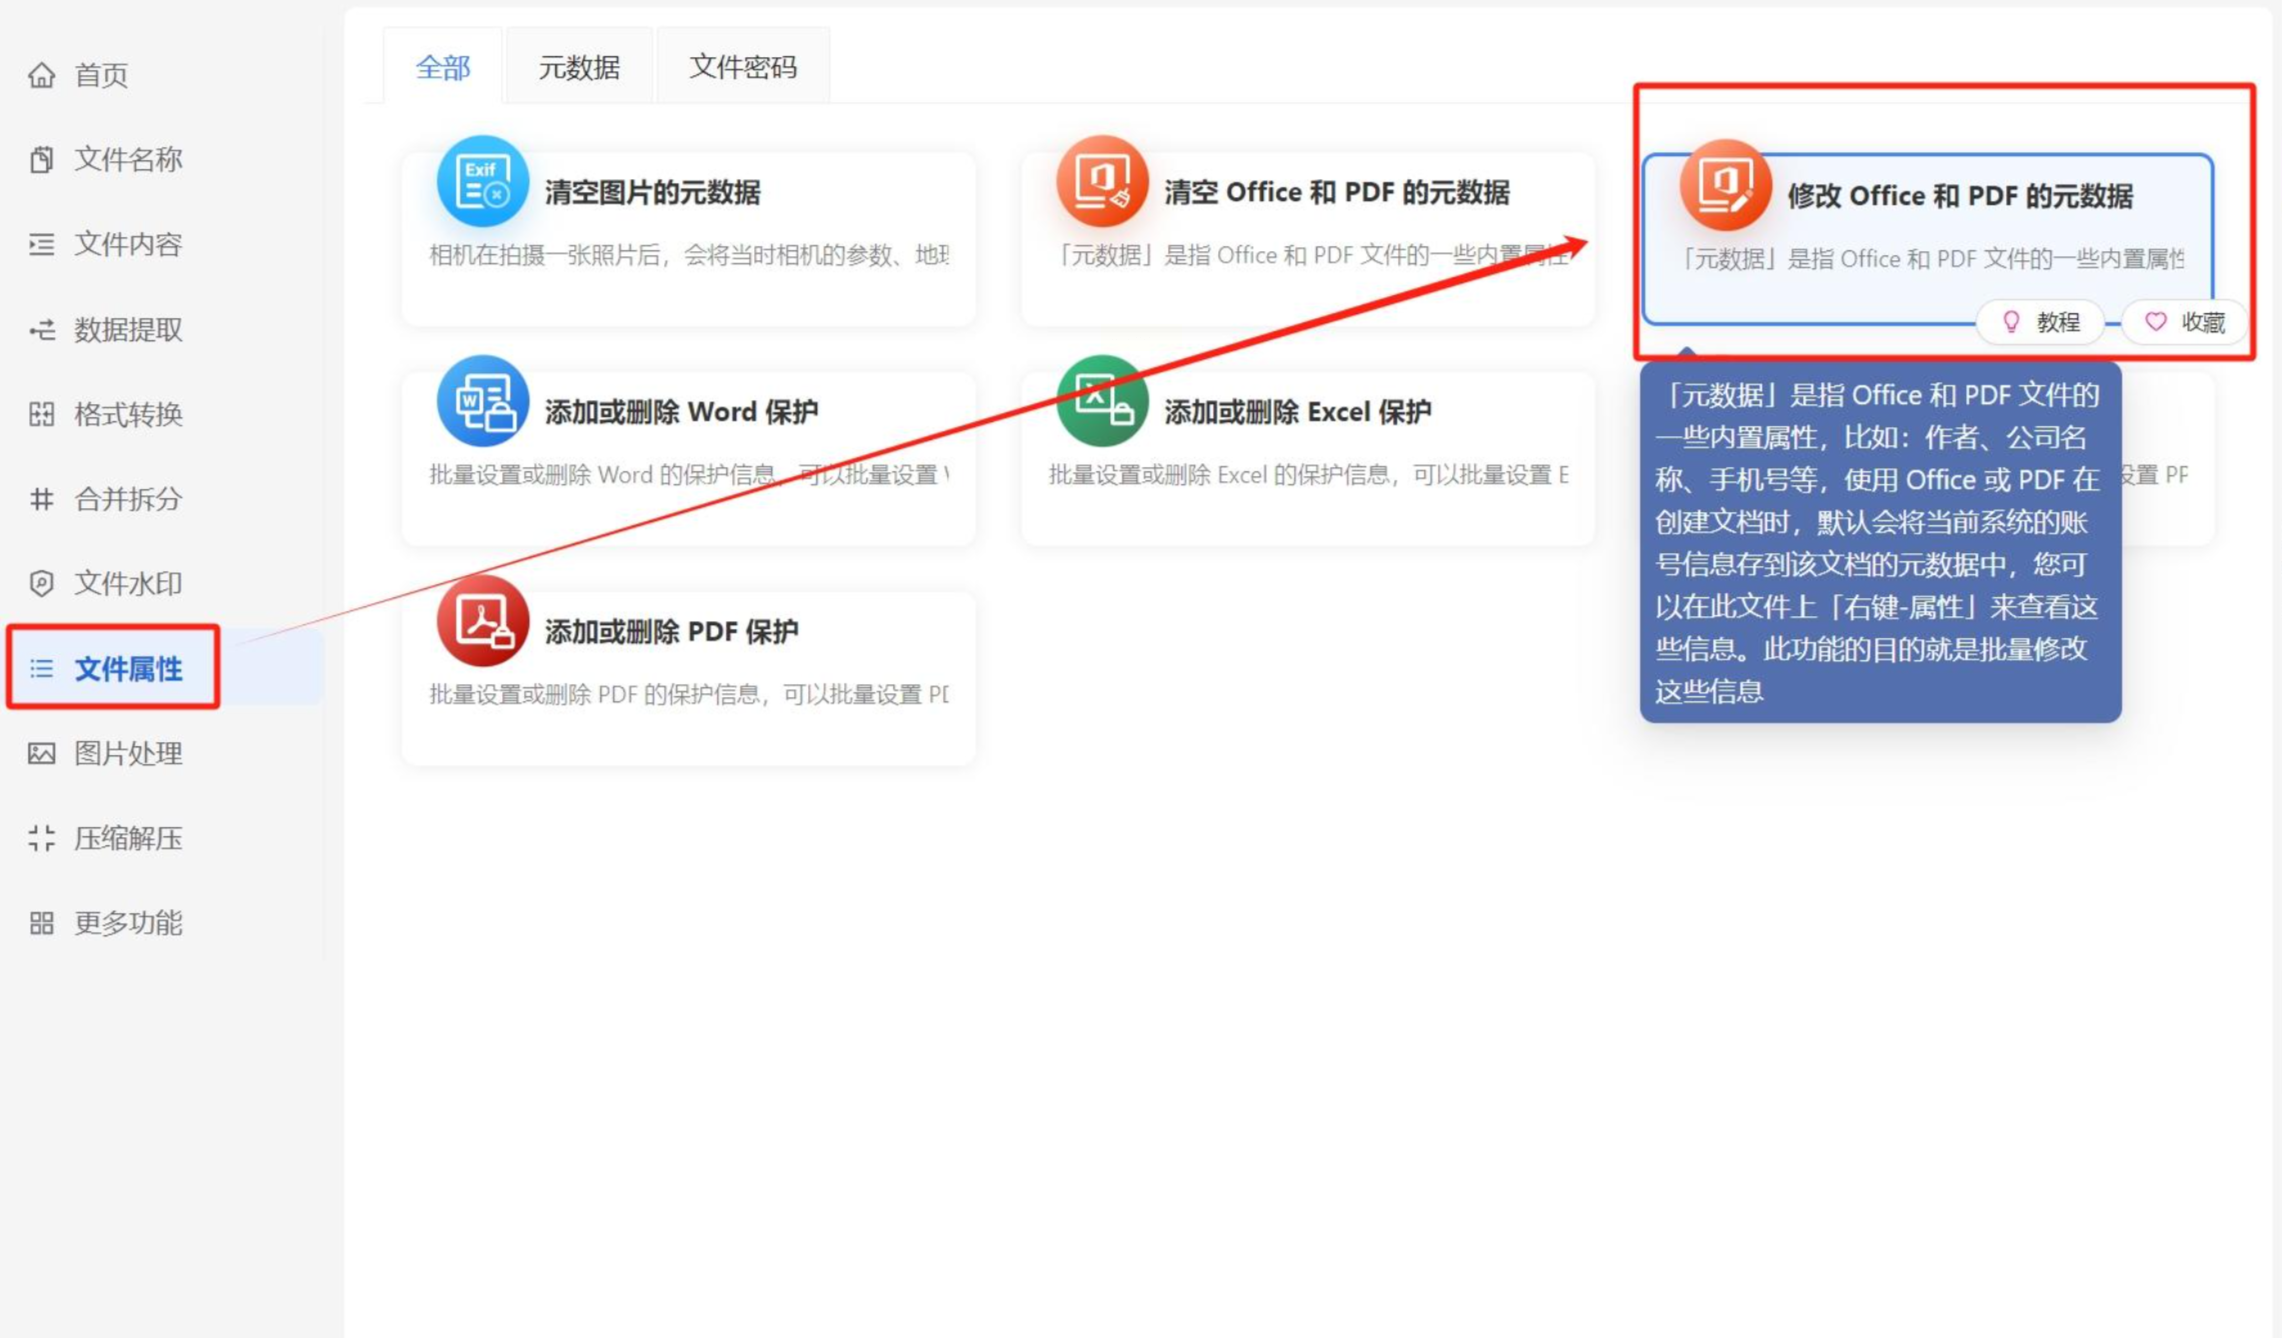Image resolution: width=2282 pixels, height=1338 pixels.
Task: Open the 教程 tutorial button
Action: tap(2041, 322)
